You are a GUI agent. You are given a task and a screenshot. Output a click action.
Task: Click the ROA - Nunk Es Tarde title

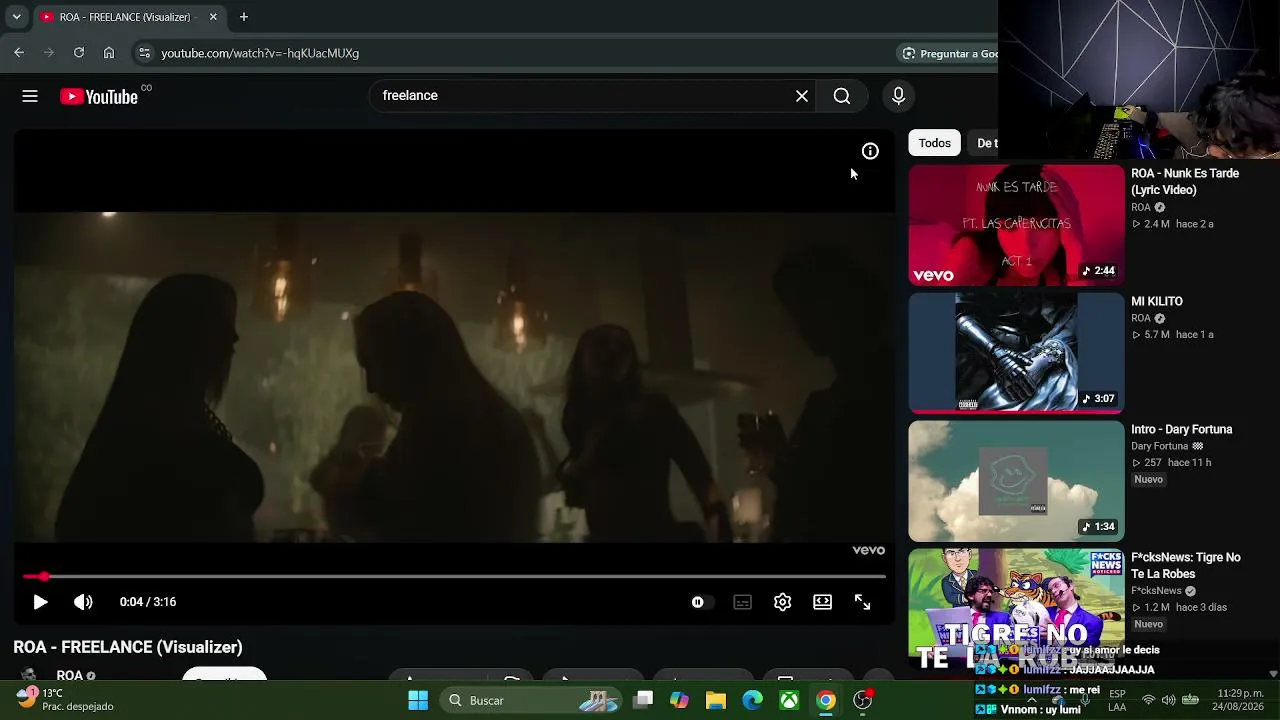click(x=1185, y=181)
